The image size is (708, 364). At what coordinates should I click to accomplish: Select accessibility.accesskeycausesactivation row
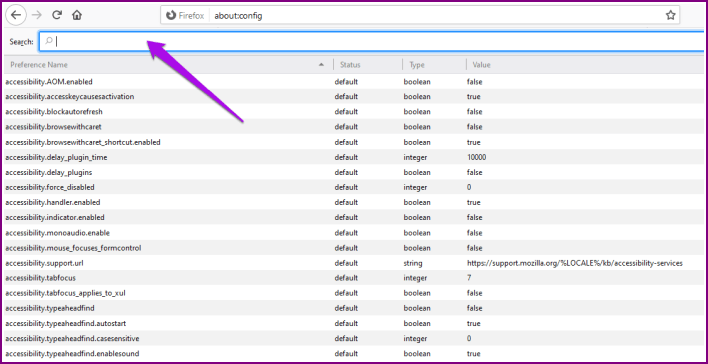(354, 97)
